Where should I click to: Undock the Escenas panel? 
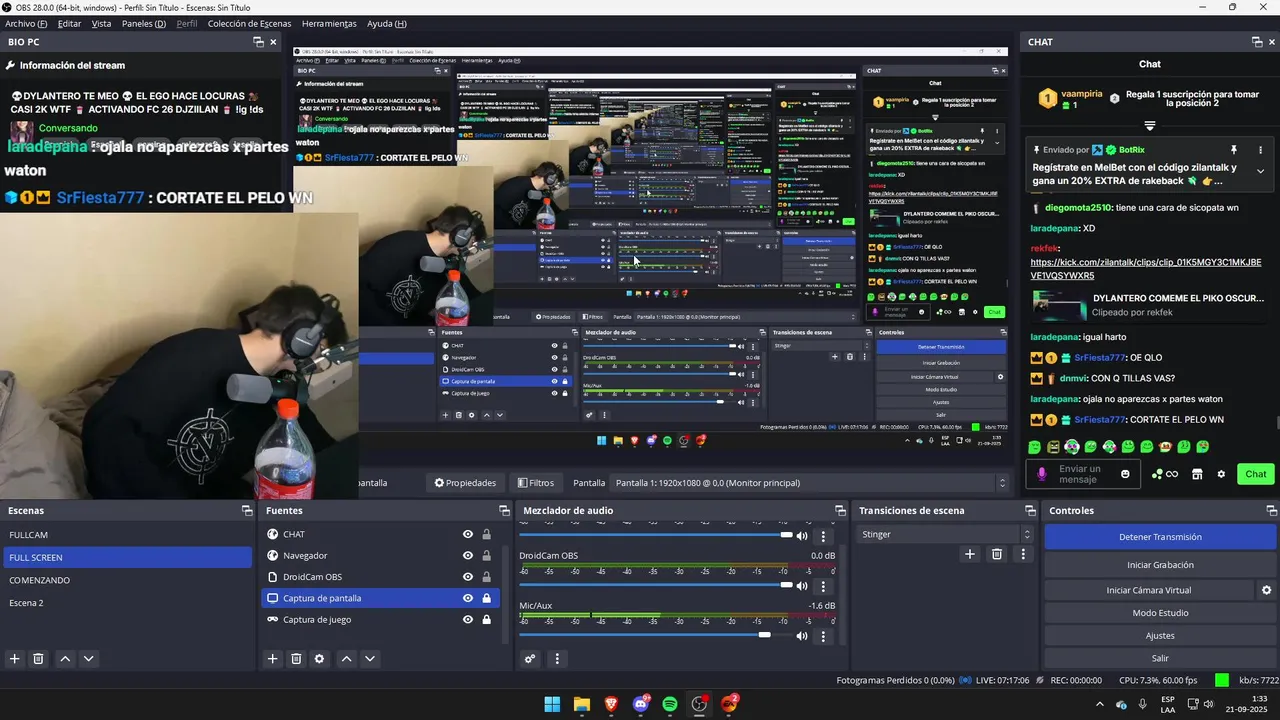point(247,511)
